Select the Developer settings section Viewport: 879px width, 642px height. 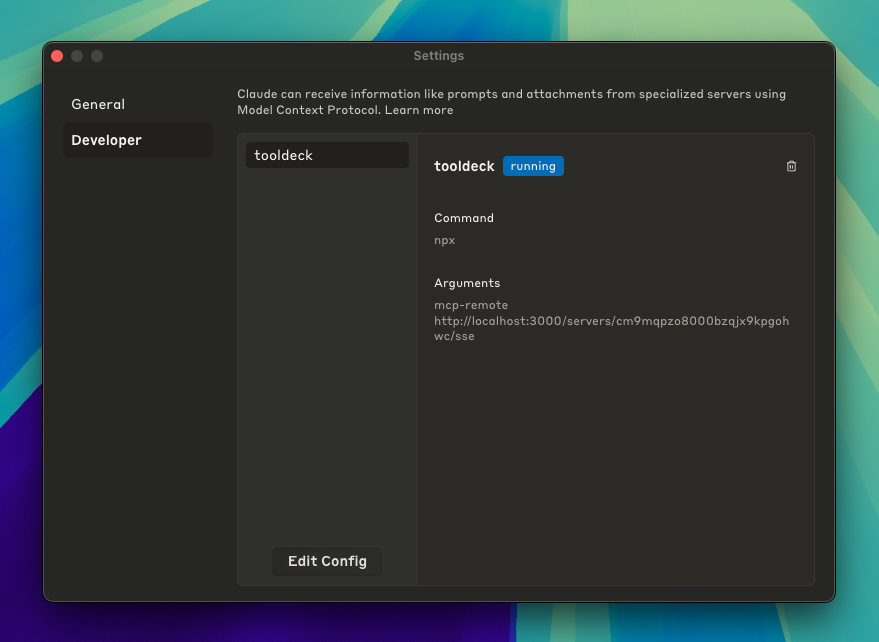[138, 140]
